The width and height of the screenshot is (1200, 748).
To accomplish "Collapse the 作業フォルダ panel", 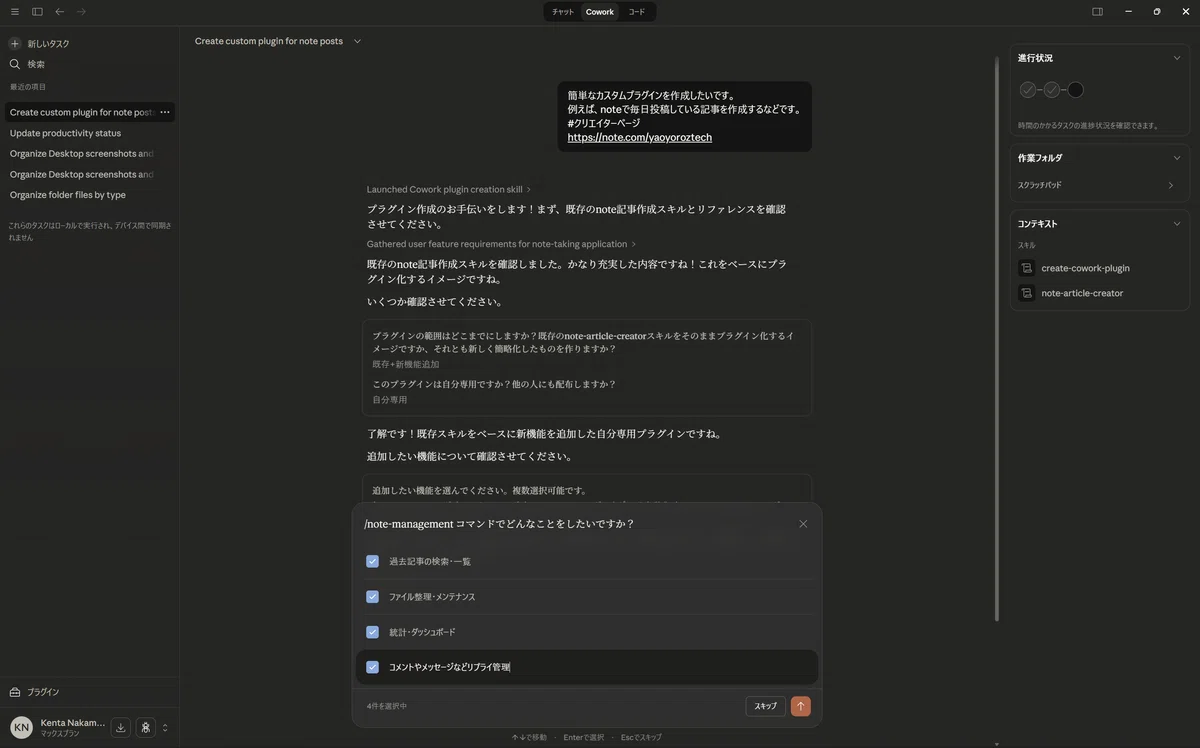I will [1177, 158].
